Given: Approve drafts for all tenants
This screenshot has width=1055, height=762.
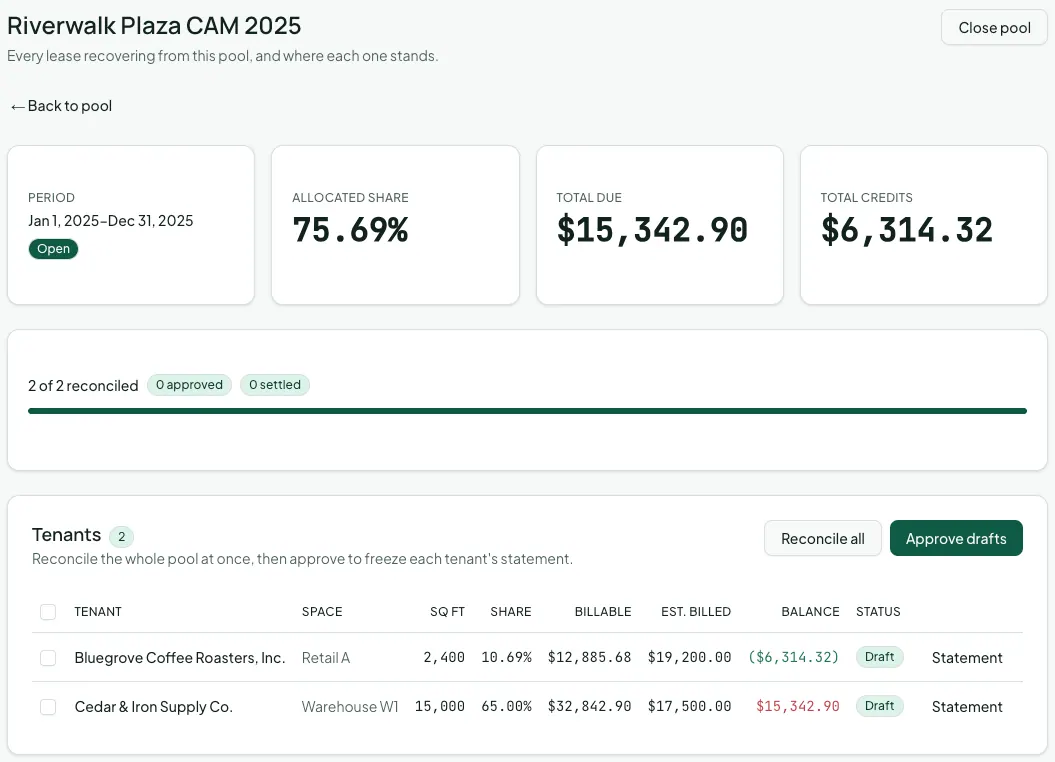Looking at the screenshot, I should point(956,538).
